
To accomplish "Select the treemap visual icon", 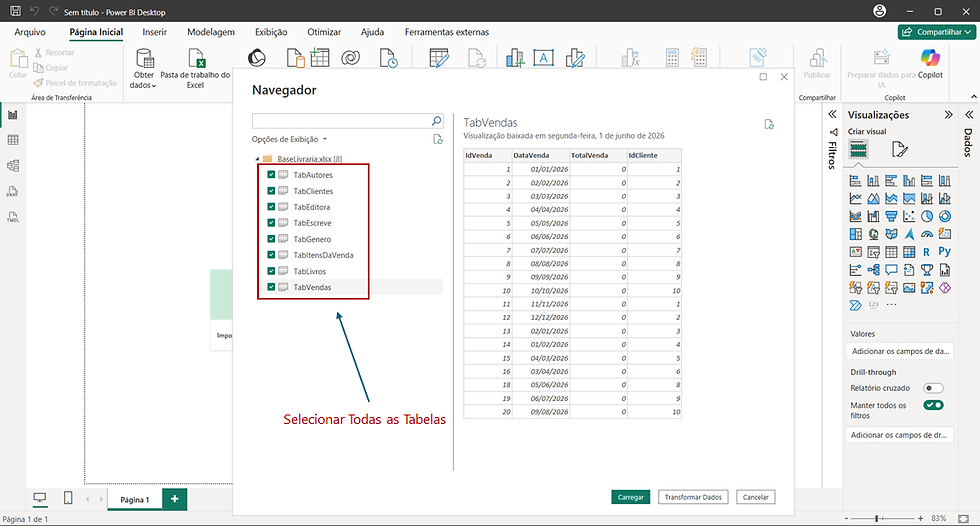I will click(x=856, y=234).
